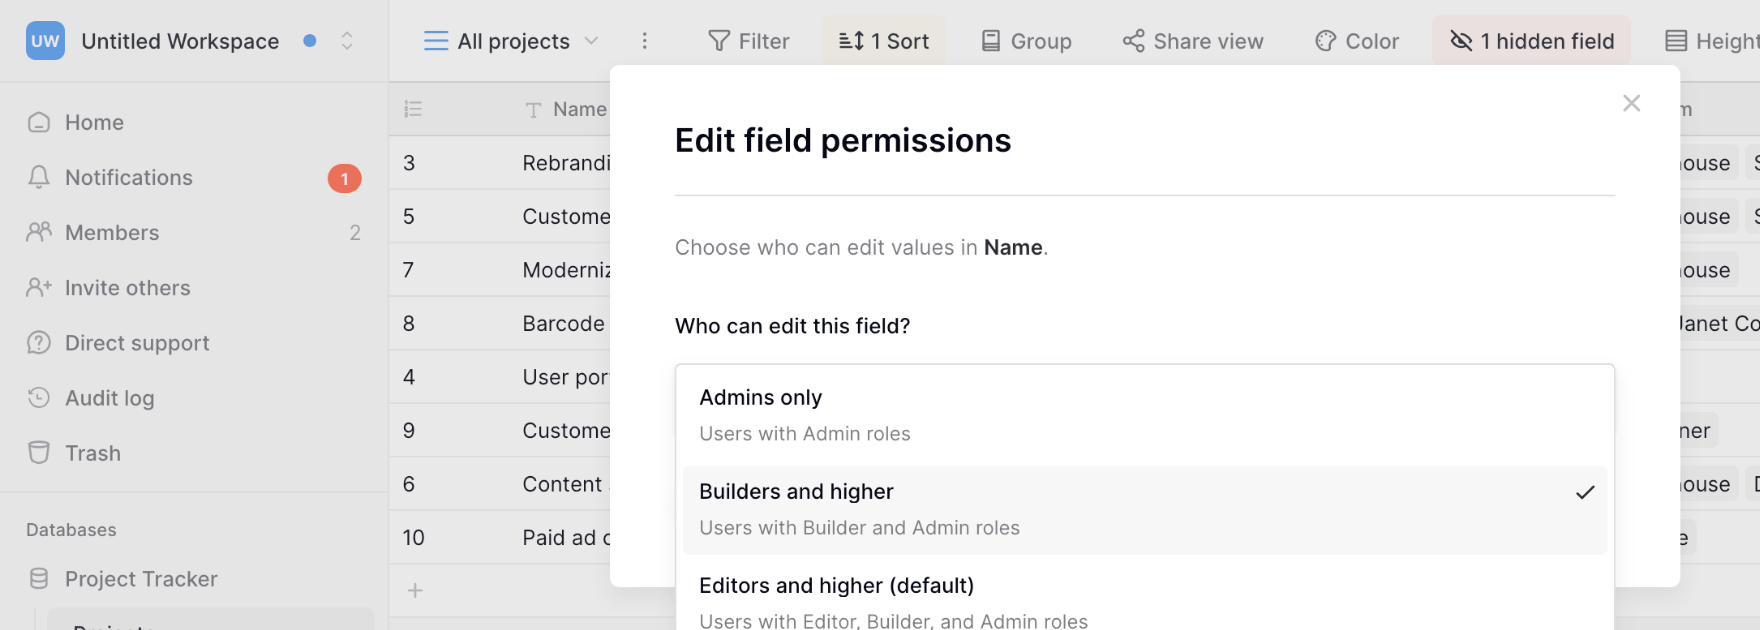Click Invite others in sidebar

pos(127,288)
